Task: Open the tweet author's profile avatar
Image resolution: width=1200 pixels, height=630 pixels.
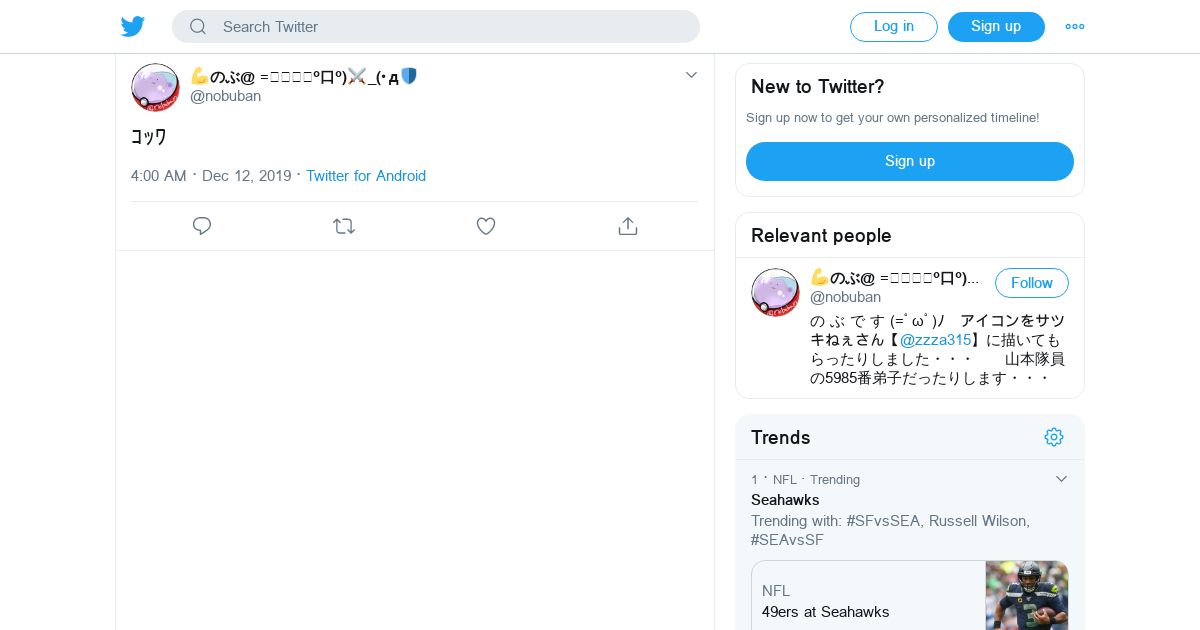Action: click(155, 87)
